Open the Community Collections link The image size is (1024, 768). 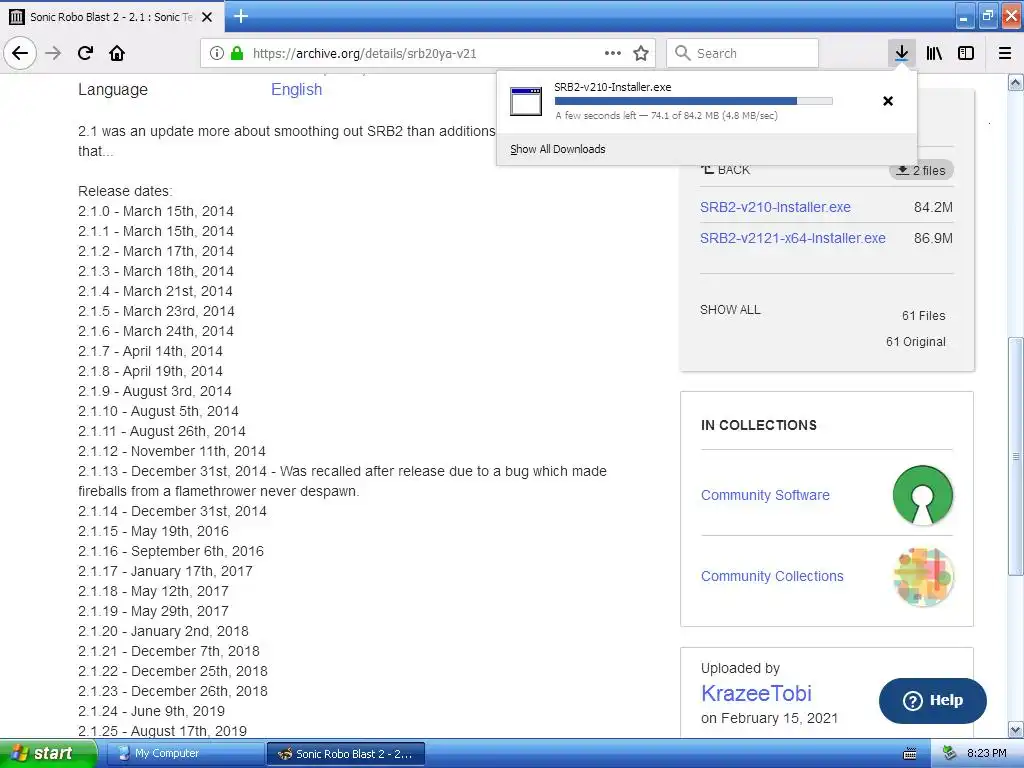pyautogui.click(x=772, y=576)
